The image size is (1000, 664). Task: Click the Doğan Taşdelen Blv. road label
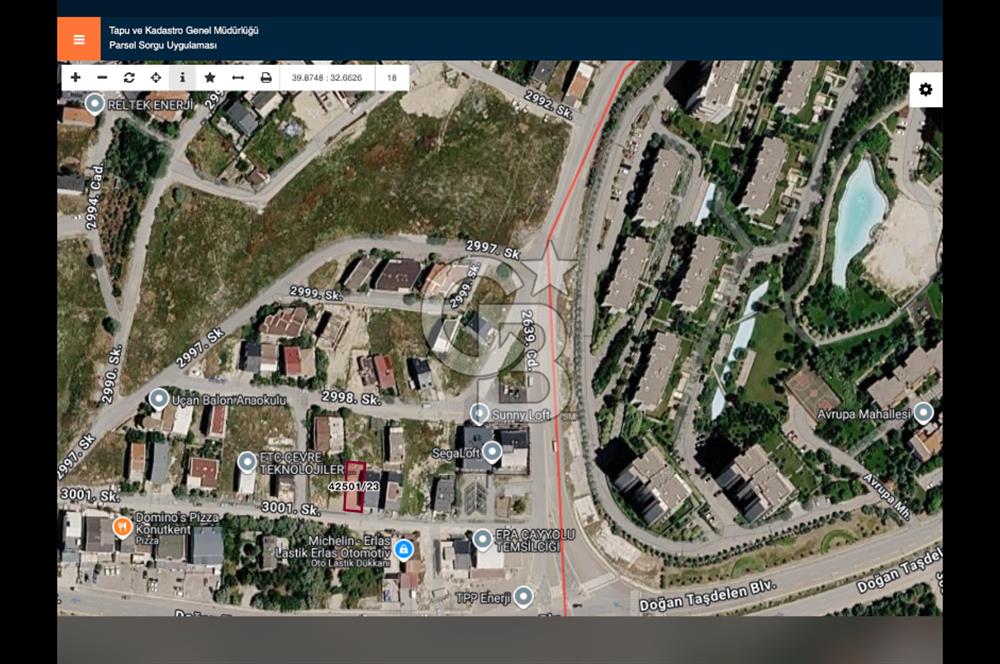coord(708,596)
